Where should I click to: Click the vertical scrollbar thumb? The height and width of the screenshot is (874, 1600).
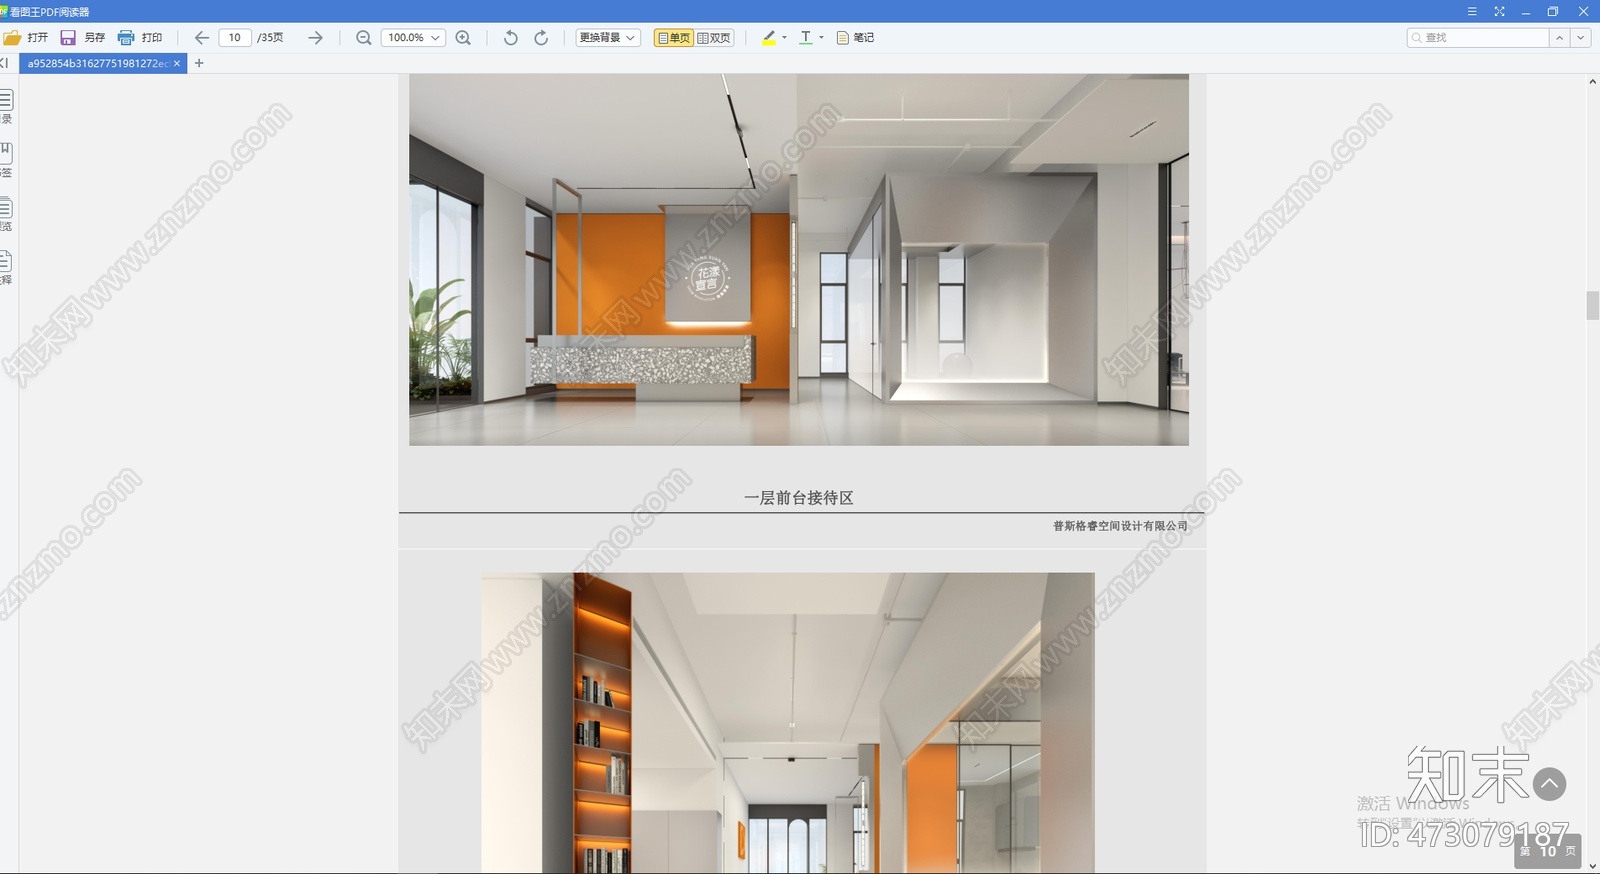pos(1592,305)
